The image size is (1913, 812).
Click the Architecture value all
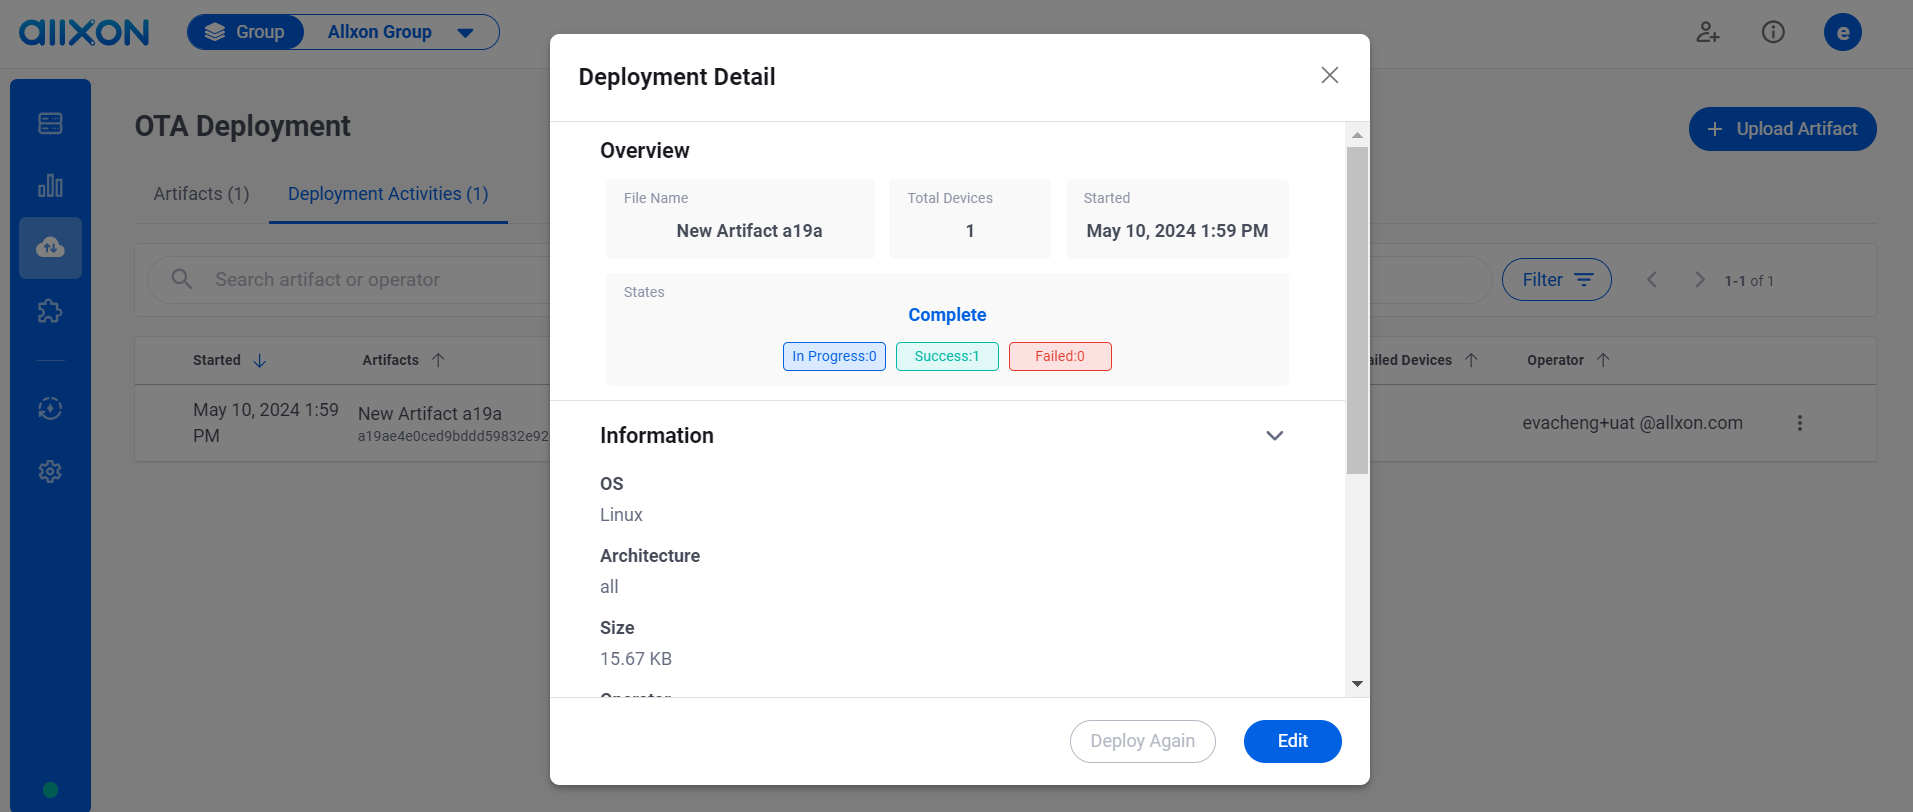pos(609,587)
